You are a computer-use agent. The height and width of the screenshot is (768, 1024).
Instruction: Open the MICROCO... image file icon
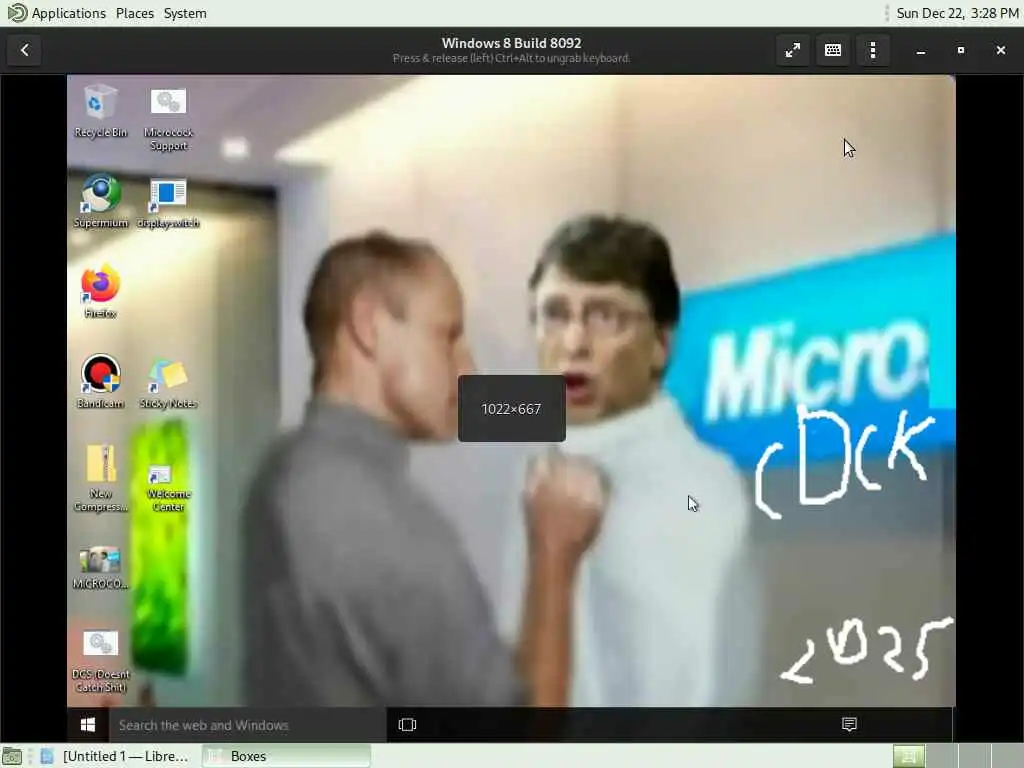tap(100, 568)
